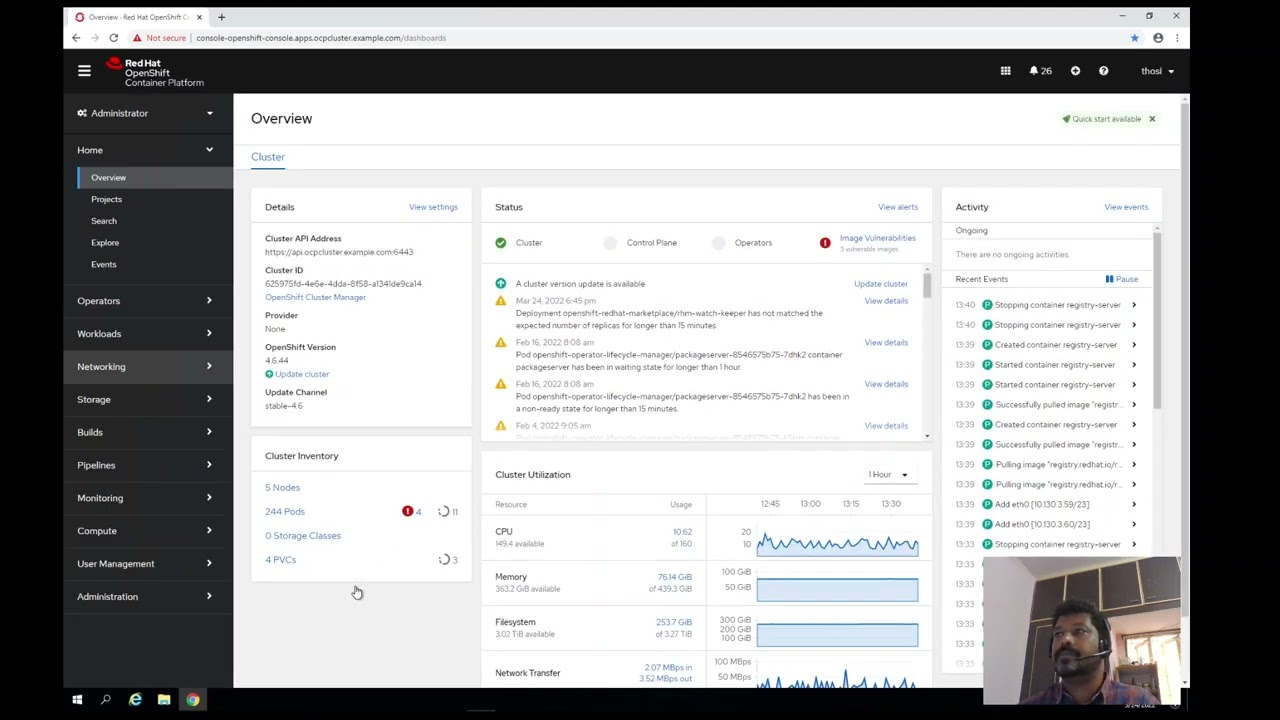Expand the Pipelines navigation section
Screen dimensions: 1280x720
tap(146, 465)
